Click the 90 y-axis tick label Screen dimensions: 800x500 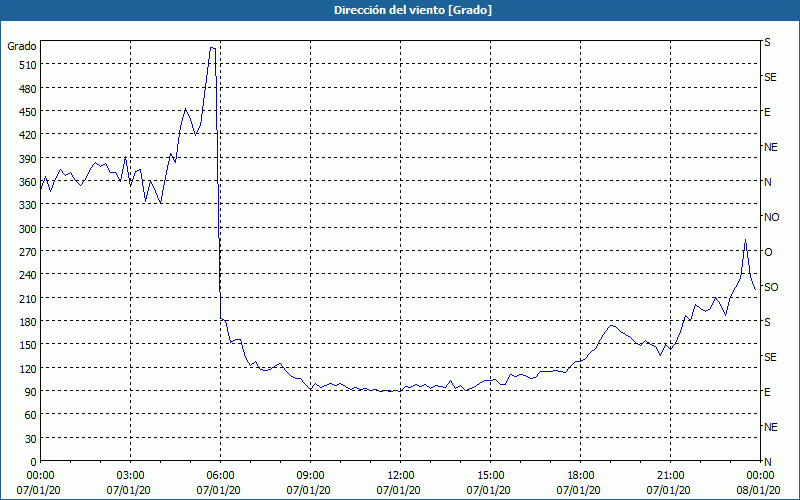coord(31,392)
